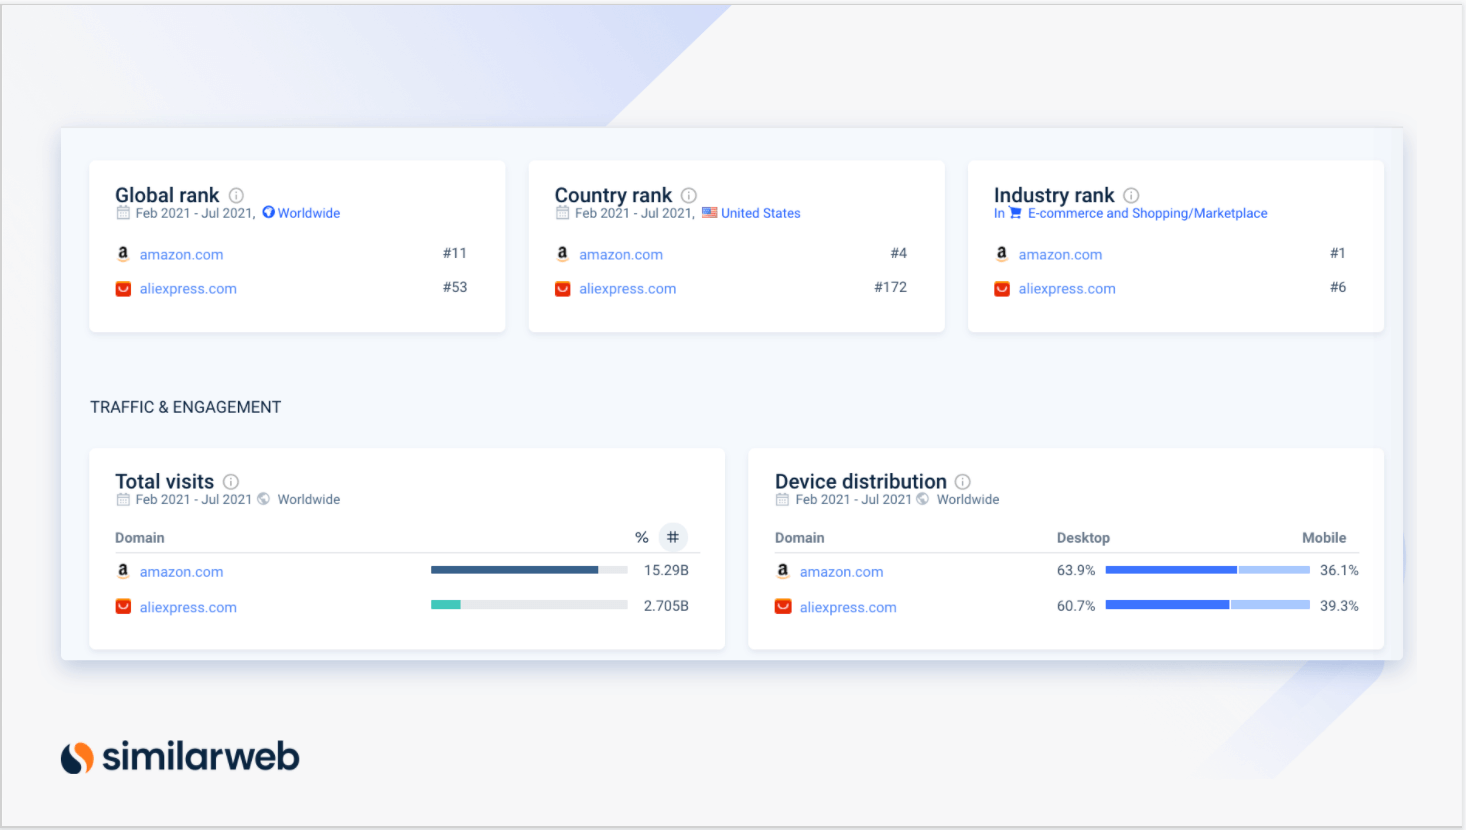Open aliexpress.com link in Industry rank

click(1067, 289)
